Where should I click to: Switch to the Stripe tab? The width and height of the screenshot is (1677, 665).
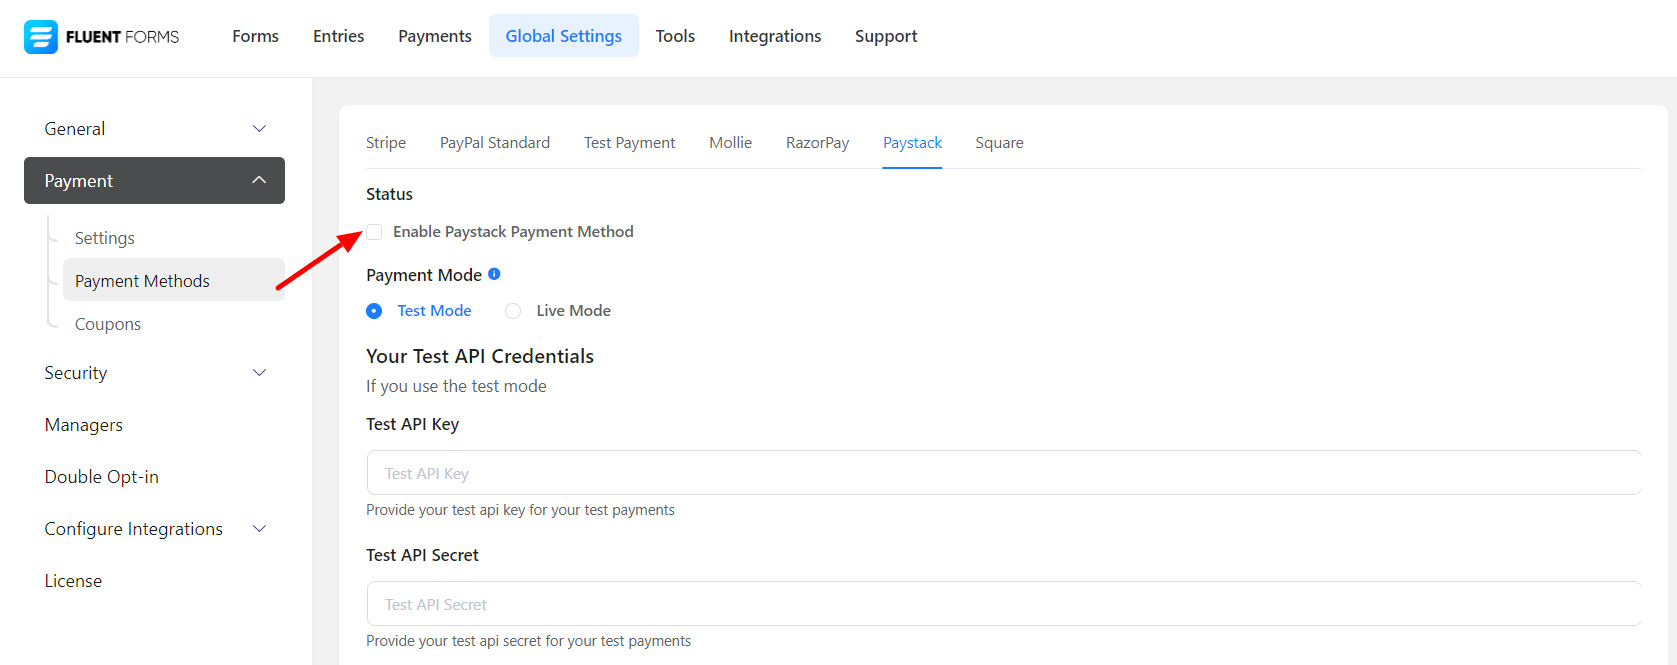click(386, 143)
